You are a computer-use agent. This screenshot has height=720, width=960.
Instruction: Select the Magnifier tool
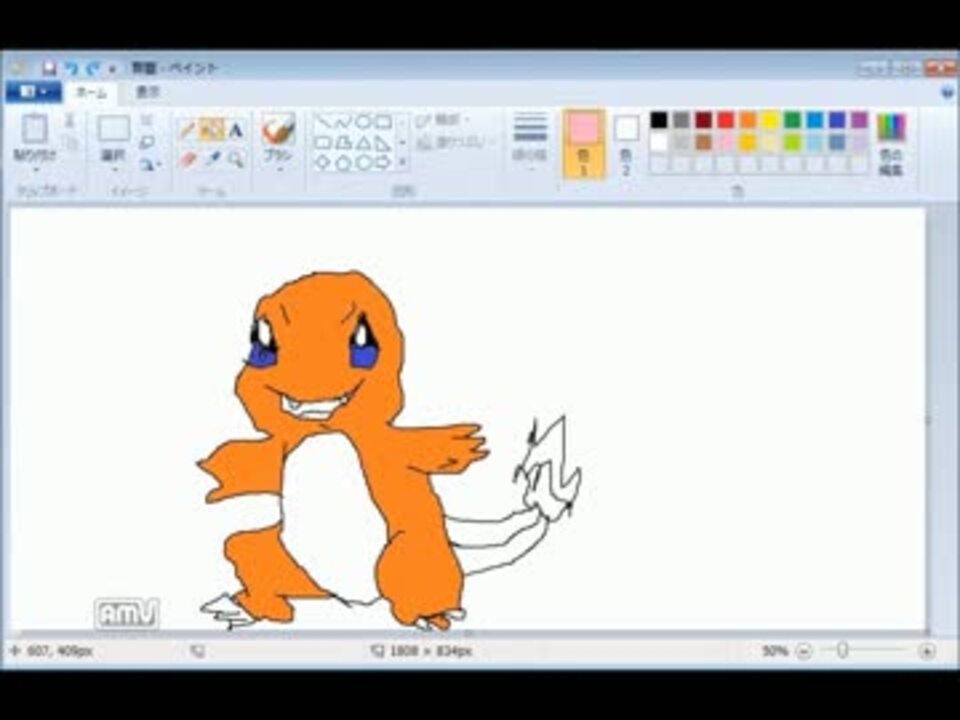coord(236,159)
